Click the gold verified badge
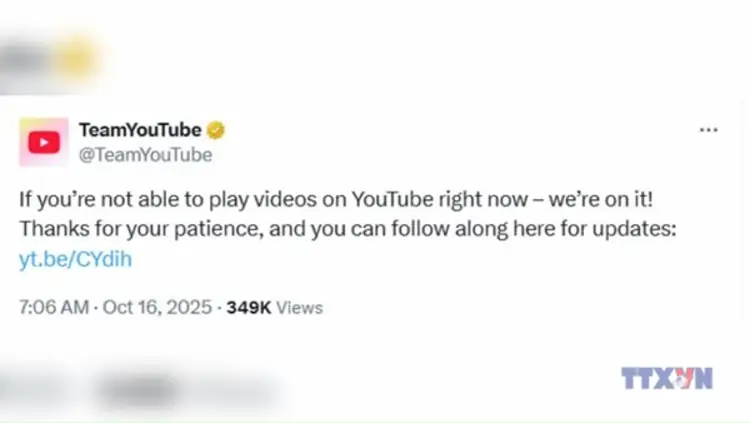The height and width of the screenshot is (423, 750). click(x=216, y=130)
